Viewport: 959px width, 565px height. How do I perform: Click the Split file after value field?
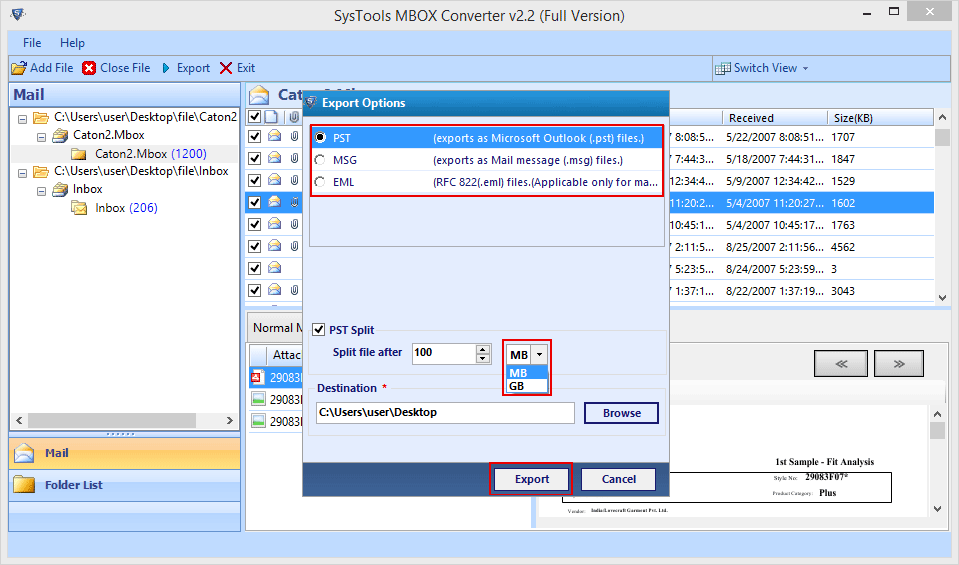tap(444, 353)
